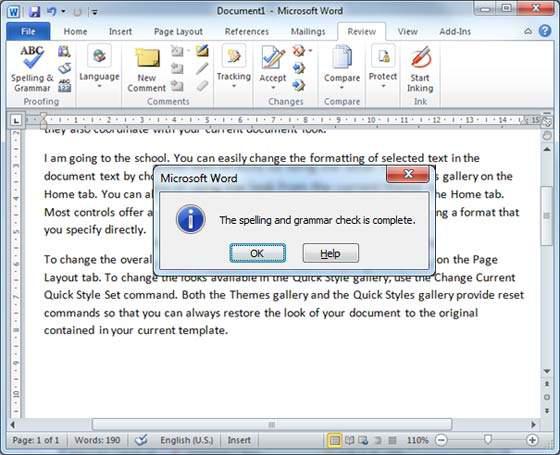Switch to Print Layout view button
The height and width of the screenshot is (455, 560).
point(334,440)
